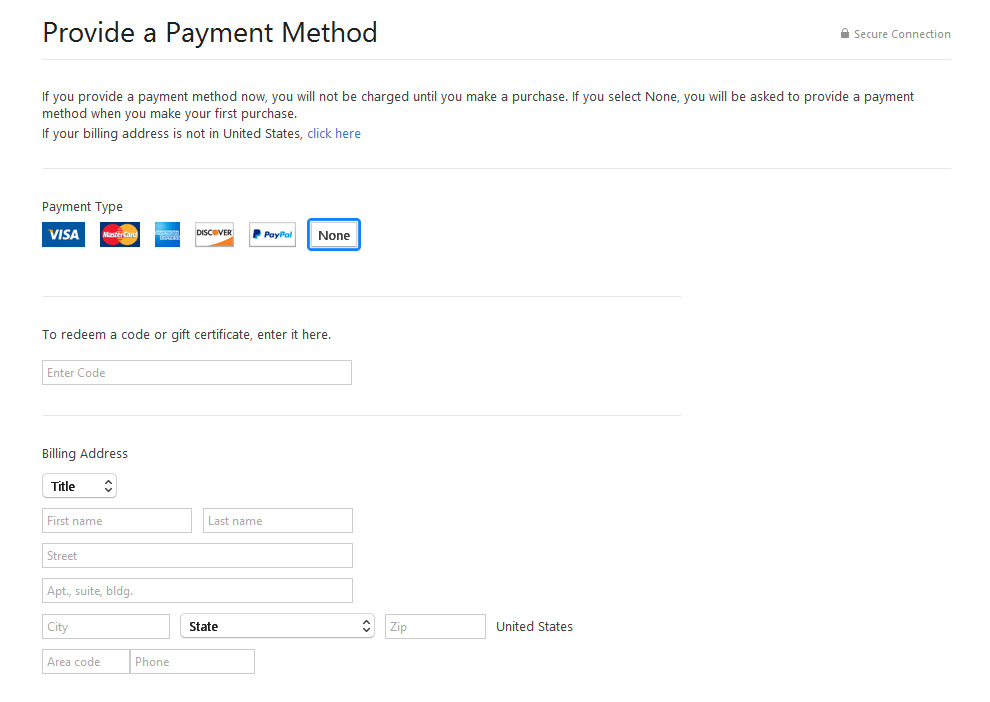Click into the First name field
The height and width of the screenshot is (702, 990).
(x=117, y=521)
